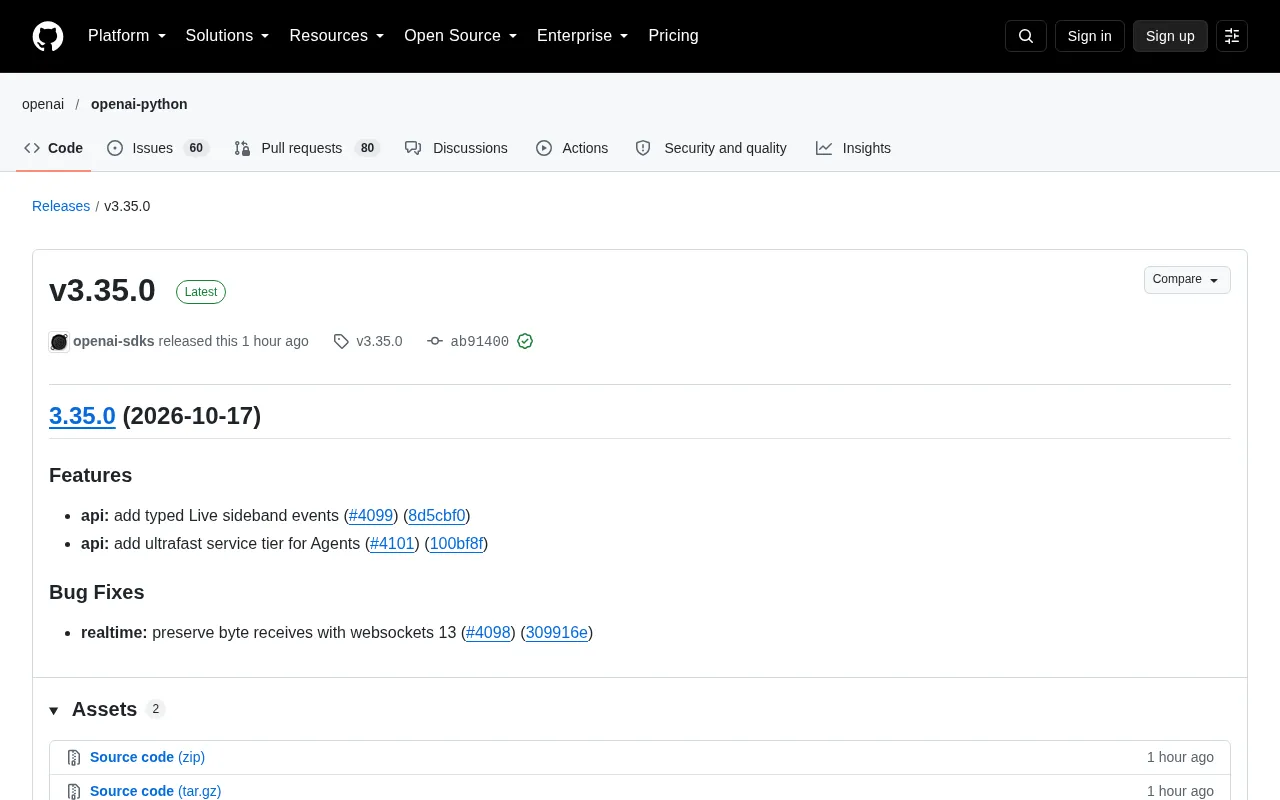Open the Insights tab

[853, 148]
